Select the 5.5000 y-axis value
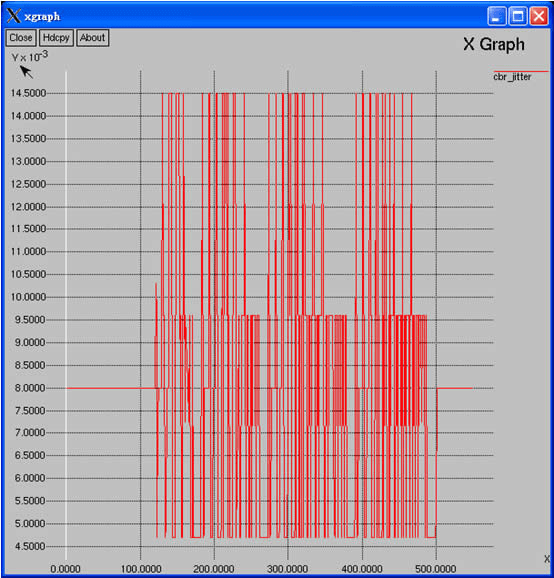This screenshot has width=554, height=578. coord(30,501)
